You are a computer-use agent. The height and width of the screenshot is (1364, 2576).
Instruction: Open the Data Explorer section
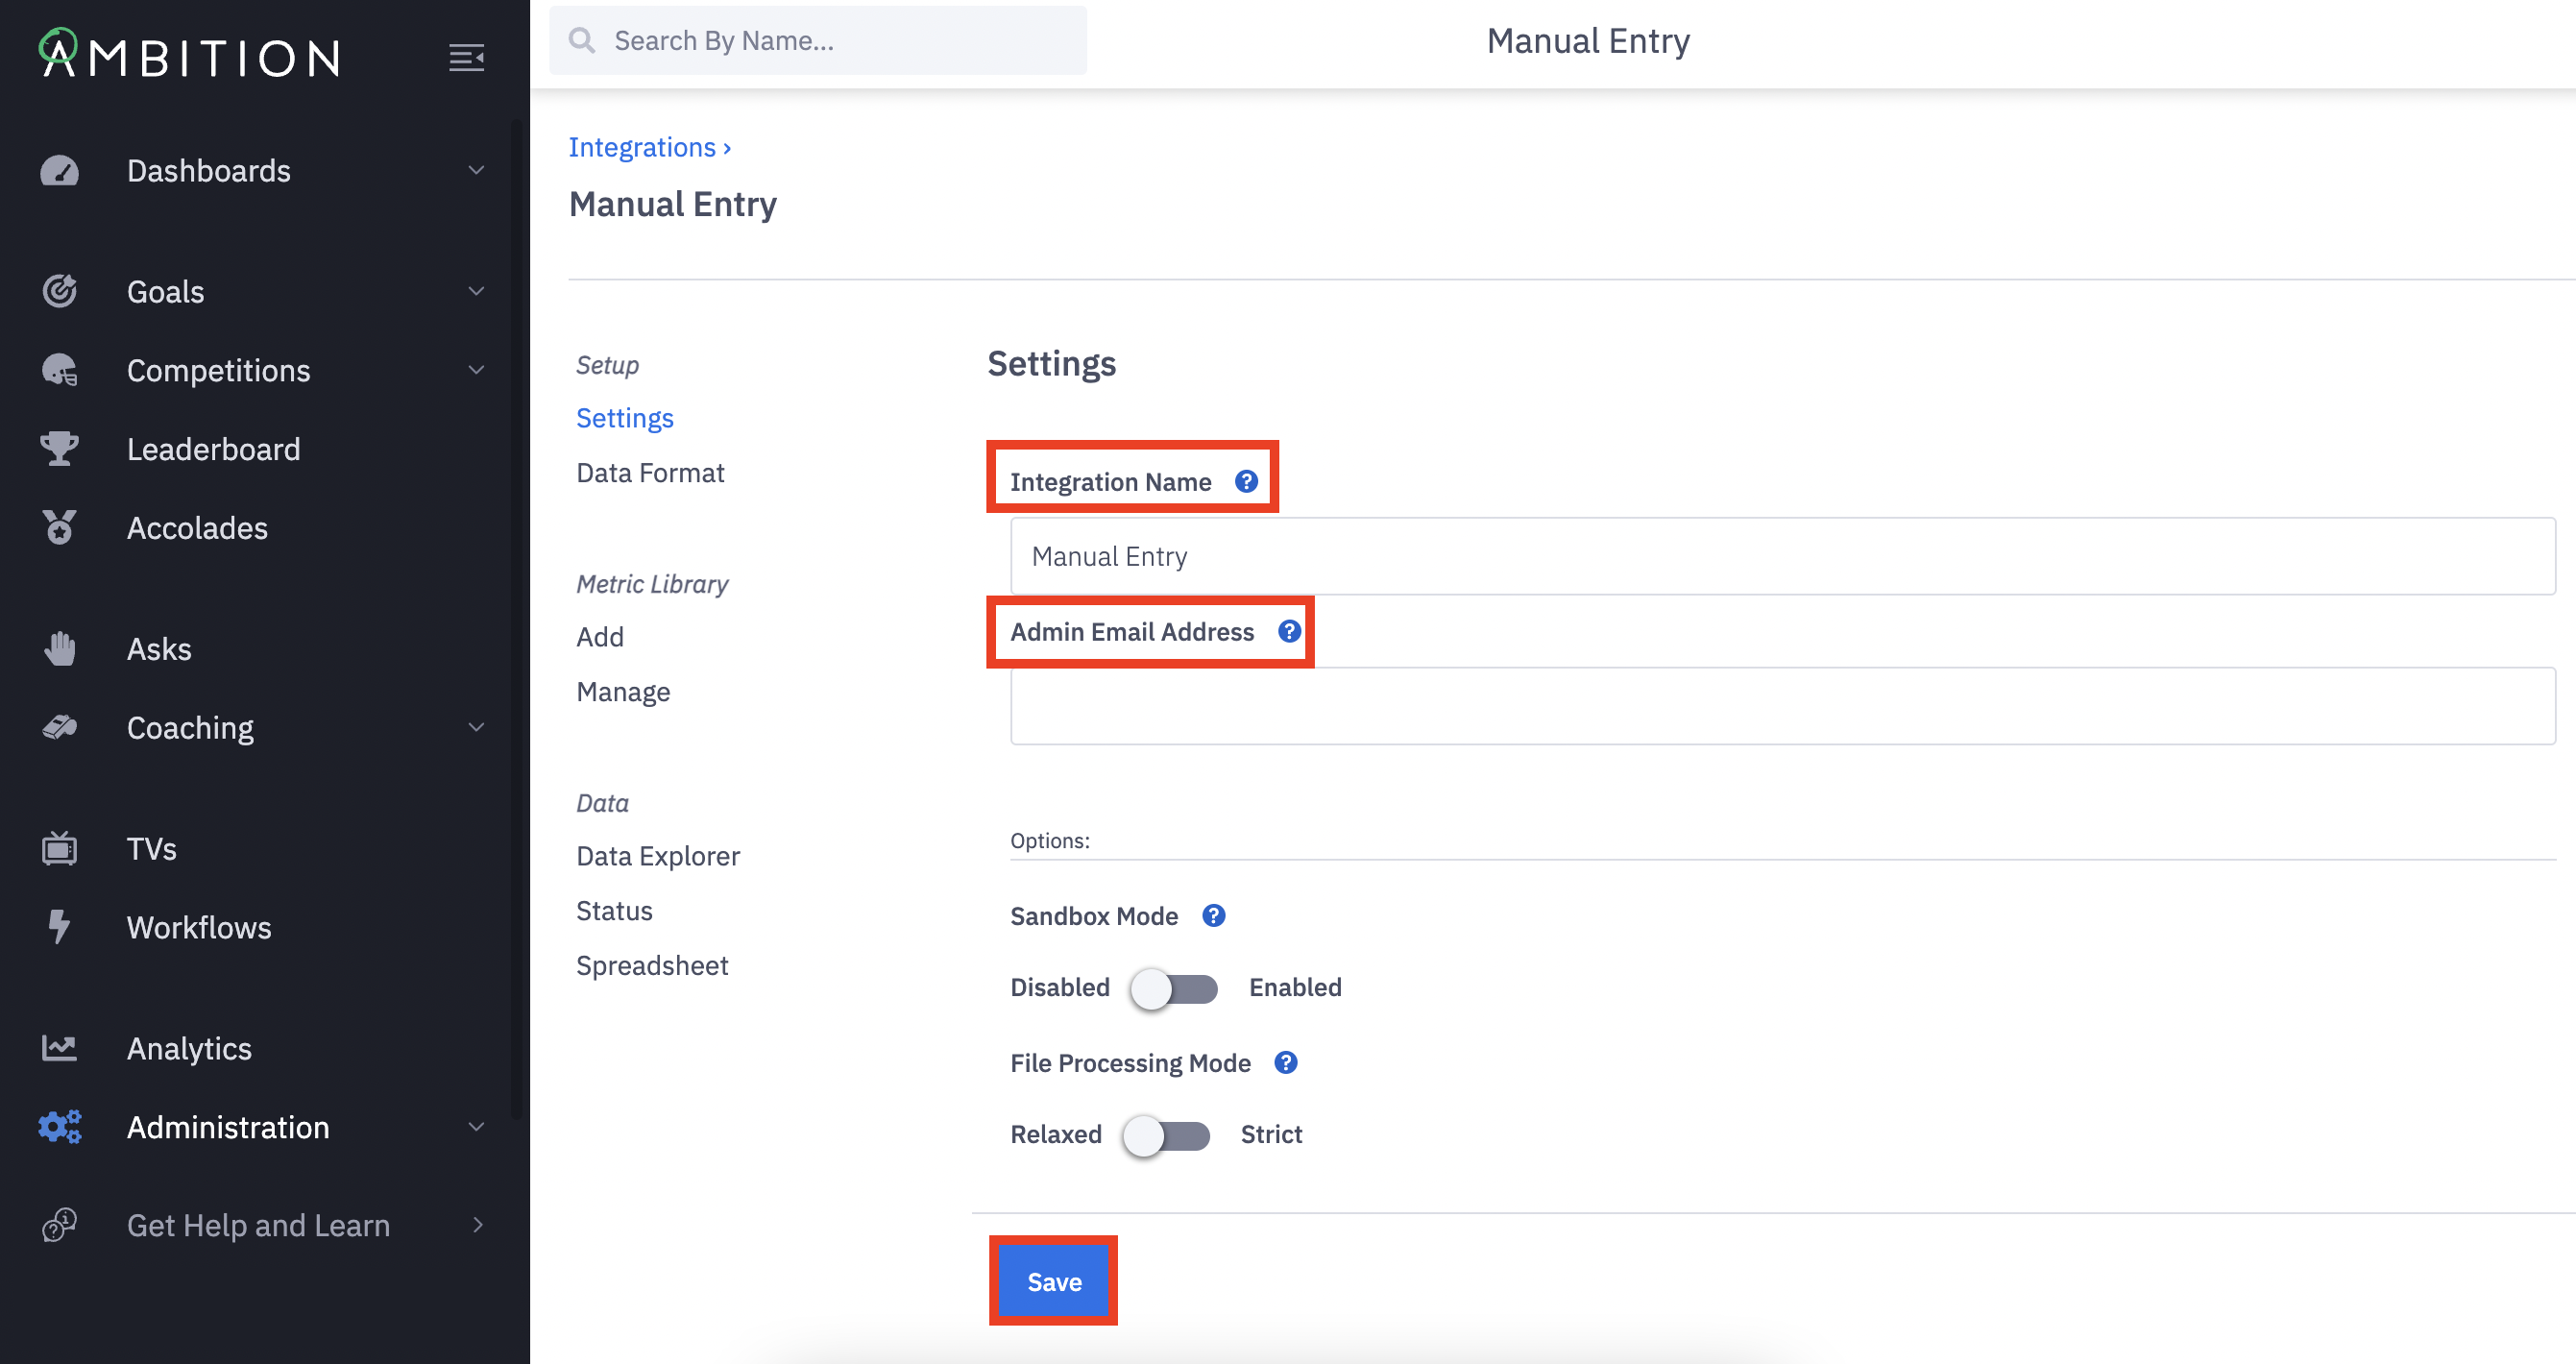click(x=658, y=856)
